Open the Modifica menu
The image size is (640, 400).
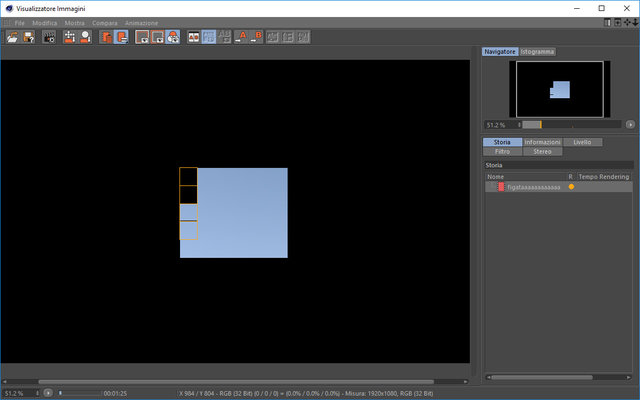(45, 23)
